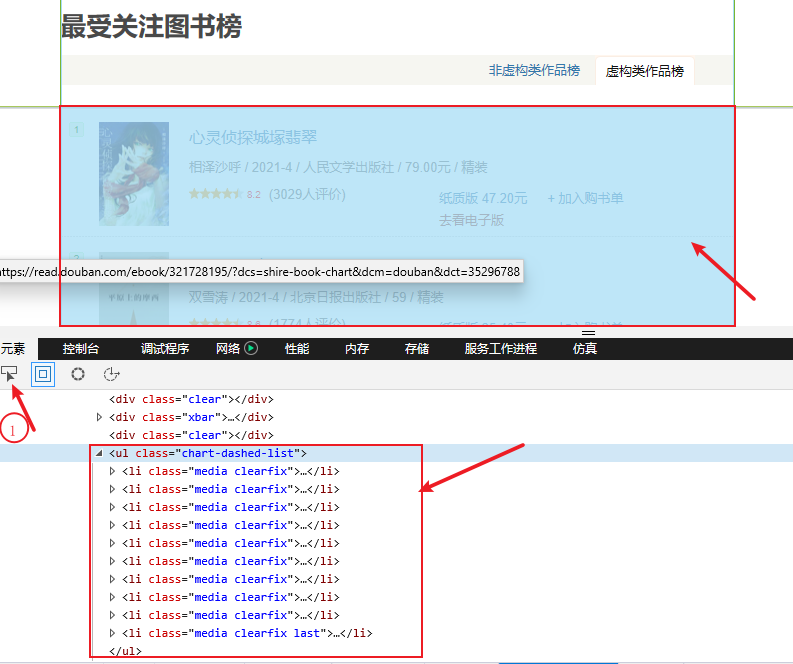
Task: Click the devtools panel drag handle
Action: click(x=588, y=333)
